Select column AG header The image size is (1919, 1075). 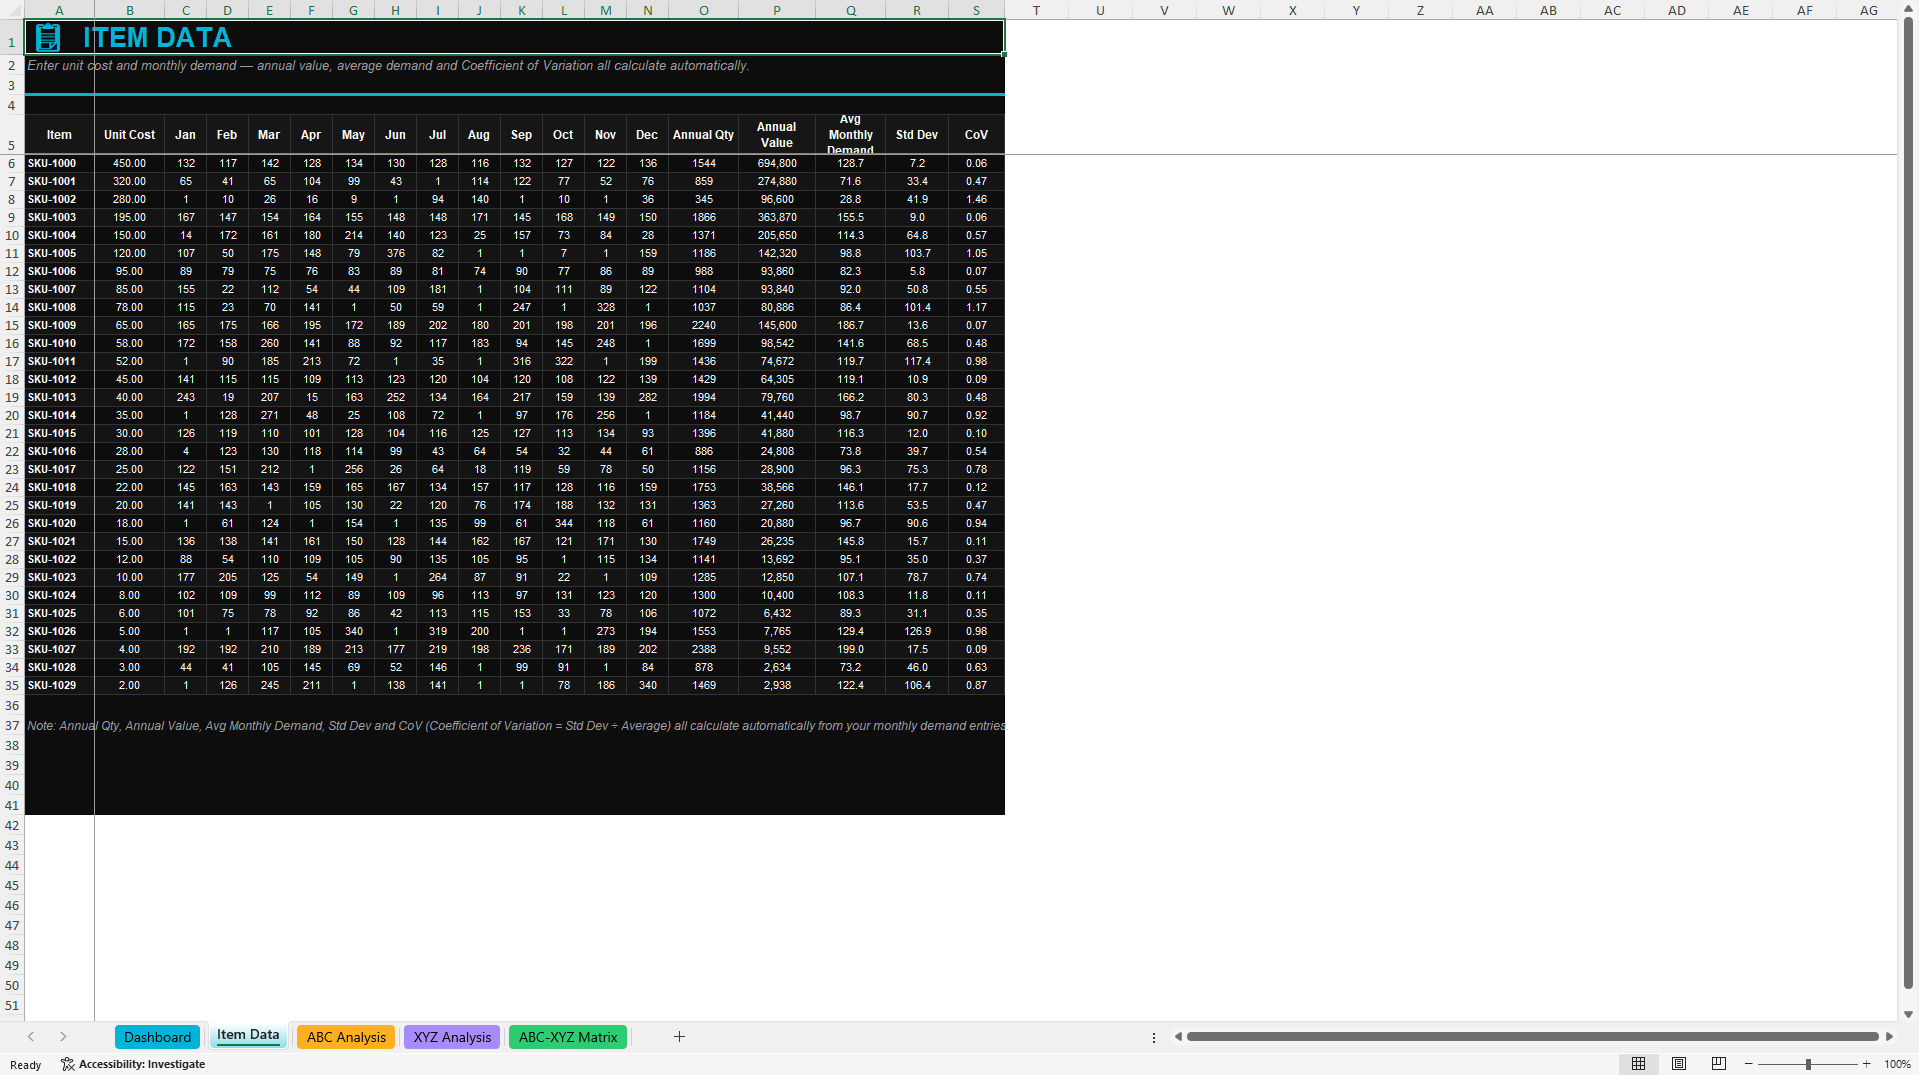[1868, 10]
